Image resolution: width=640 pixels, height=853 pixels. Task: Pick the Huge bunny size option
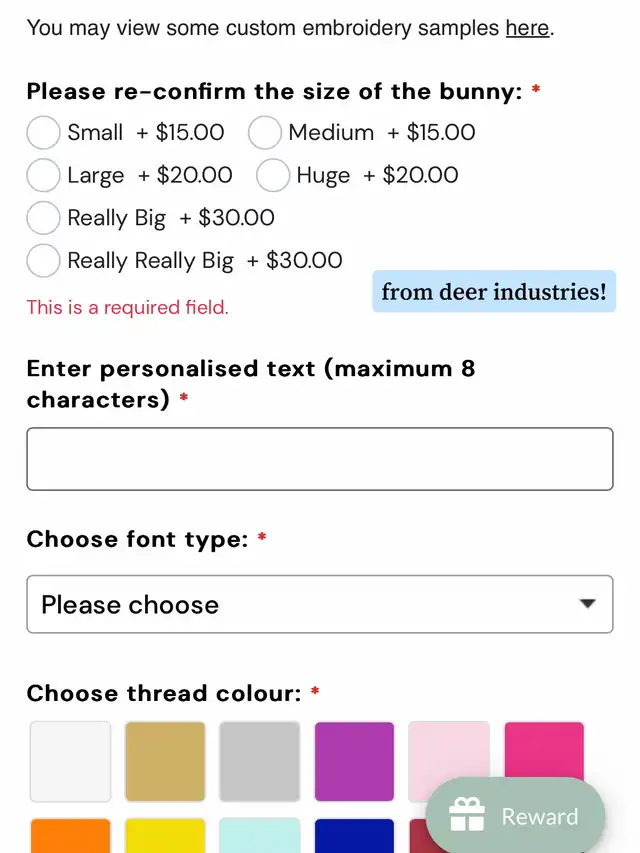click(x=273, y=176)
